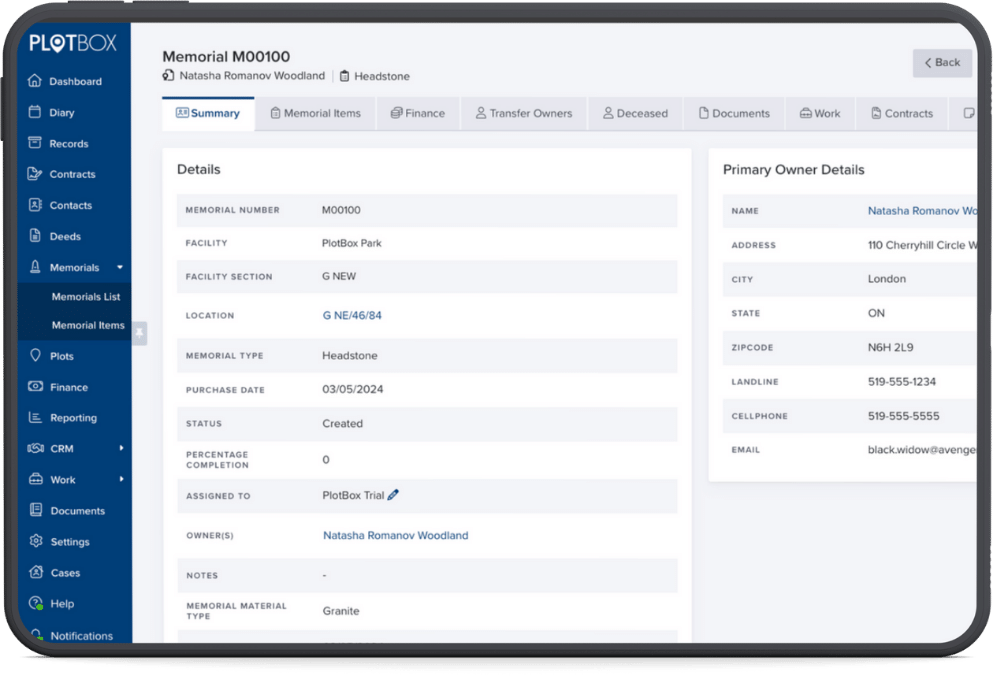Click the Back button
The height and width of the screenshot is (678, 993).
pos(941,62)
